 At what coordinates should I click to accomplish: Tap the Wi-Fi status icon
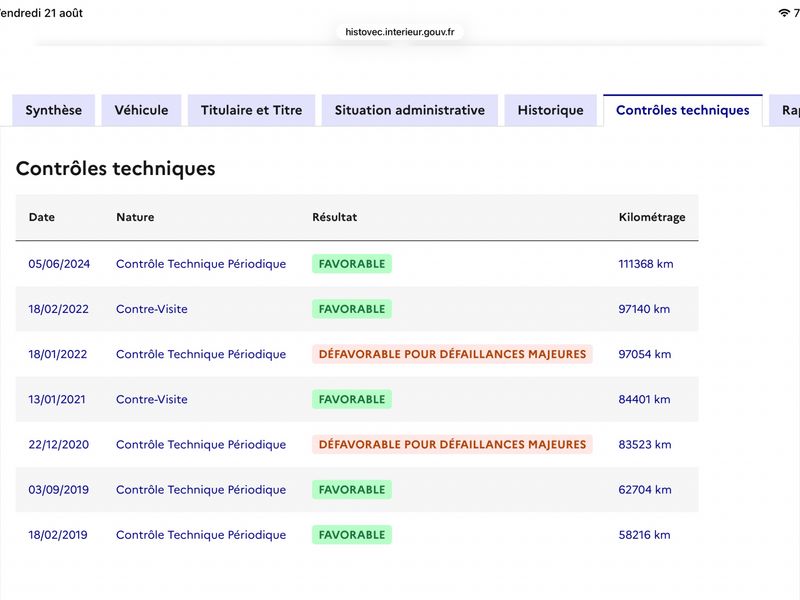coord(784,13)
